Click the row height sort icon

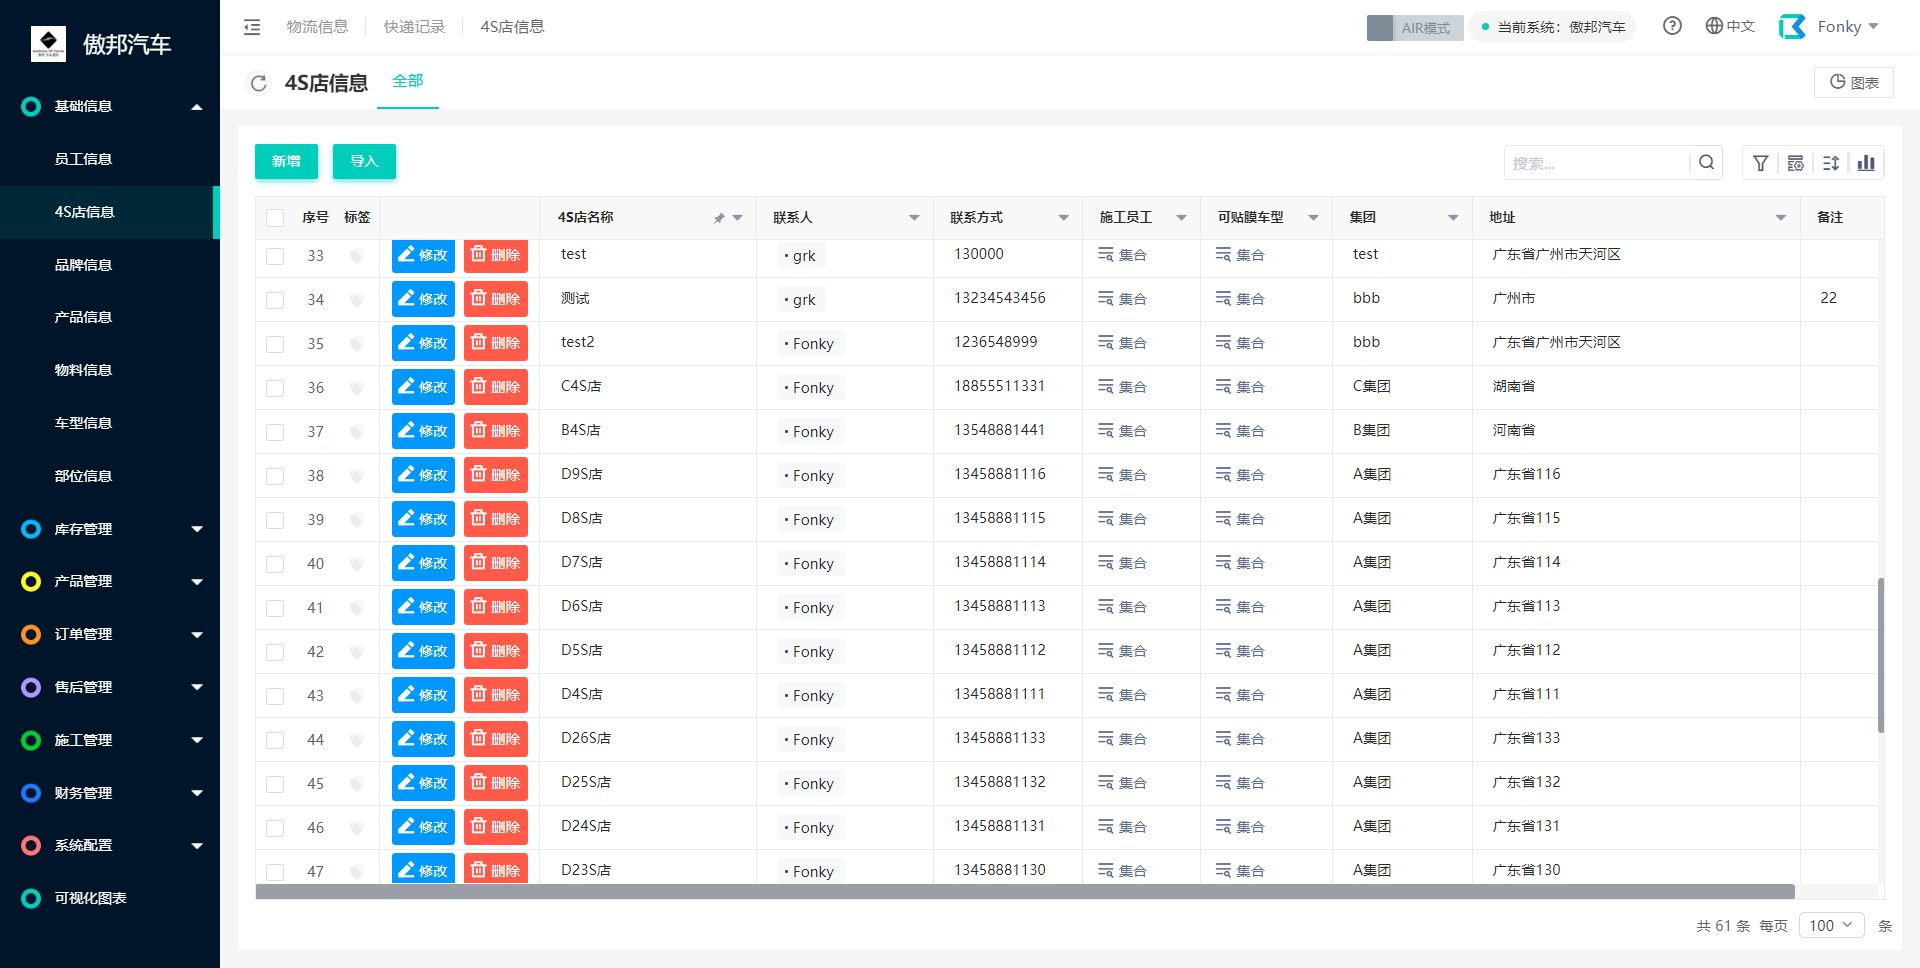pyautogui.click(x=1831, y=163)
